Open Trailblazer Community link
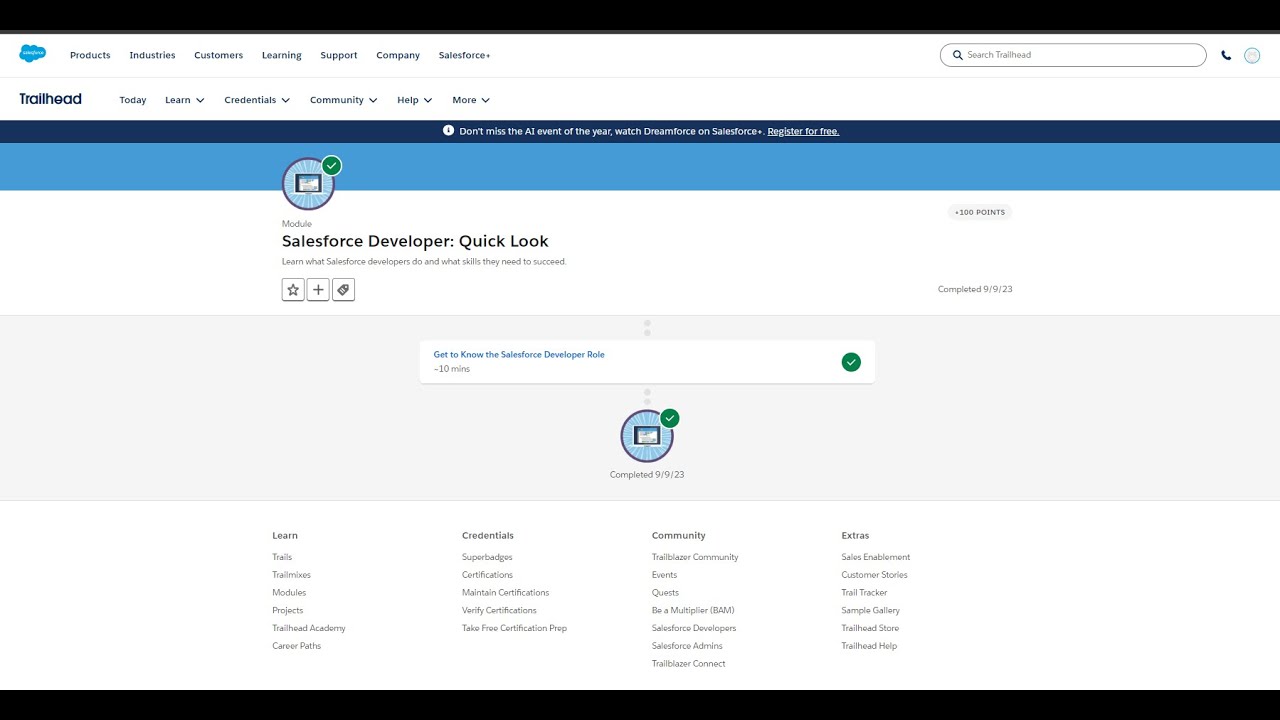 click(695, 557)
